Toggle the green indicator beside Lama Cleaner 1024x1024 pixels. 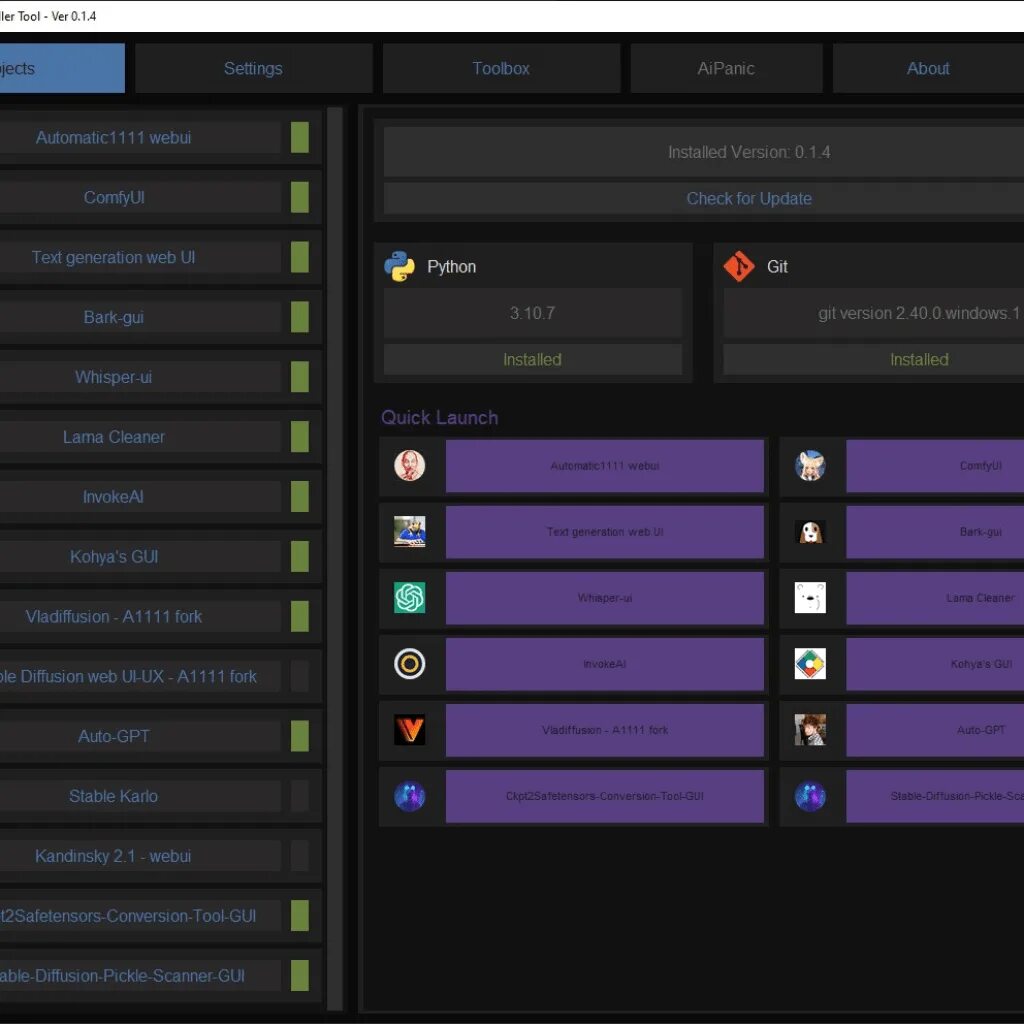300,437
